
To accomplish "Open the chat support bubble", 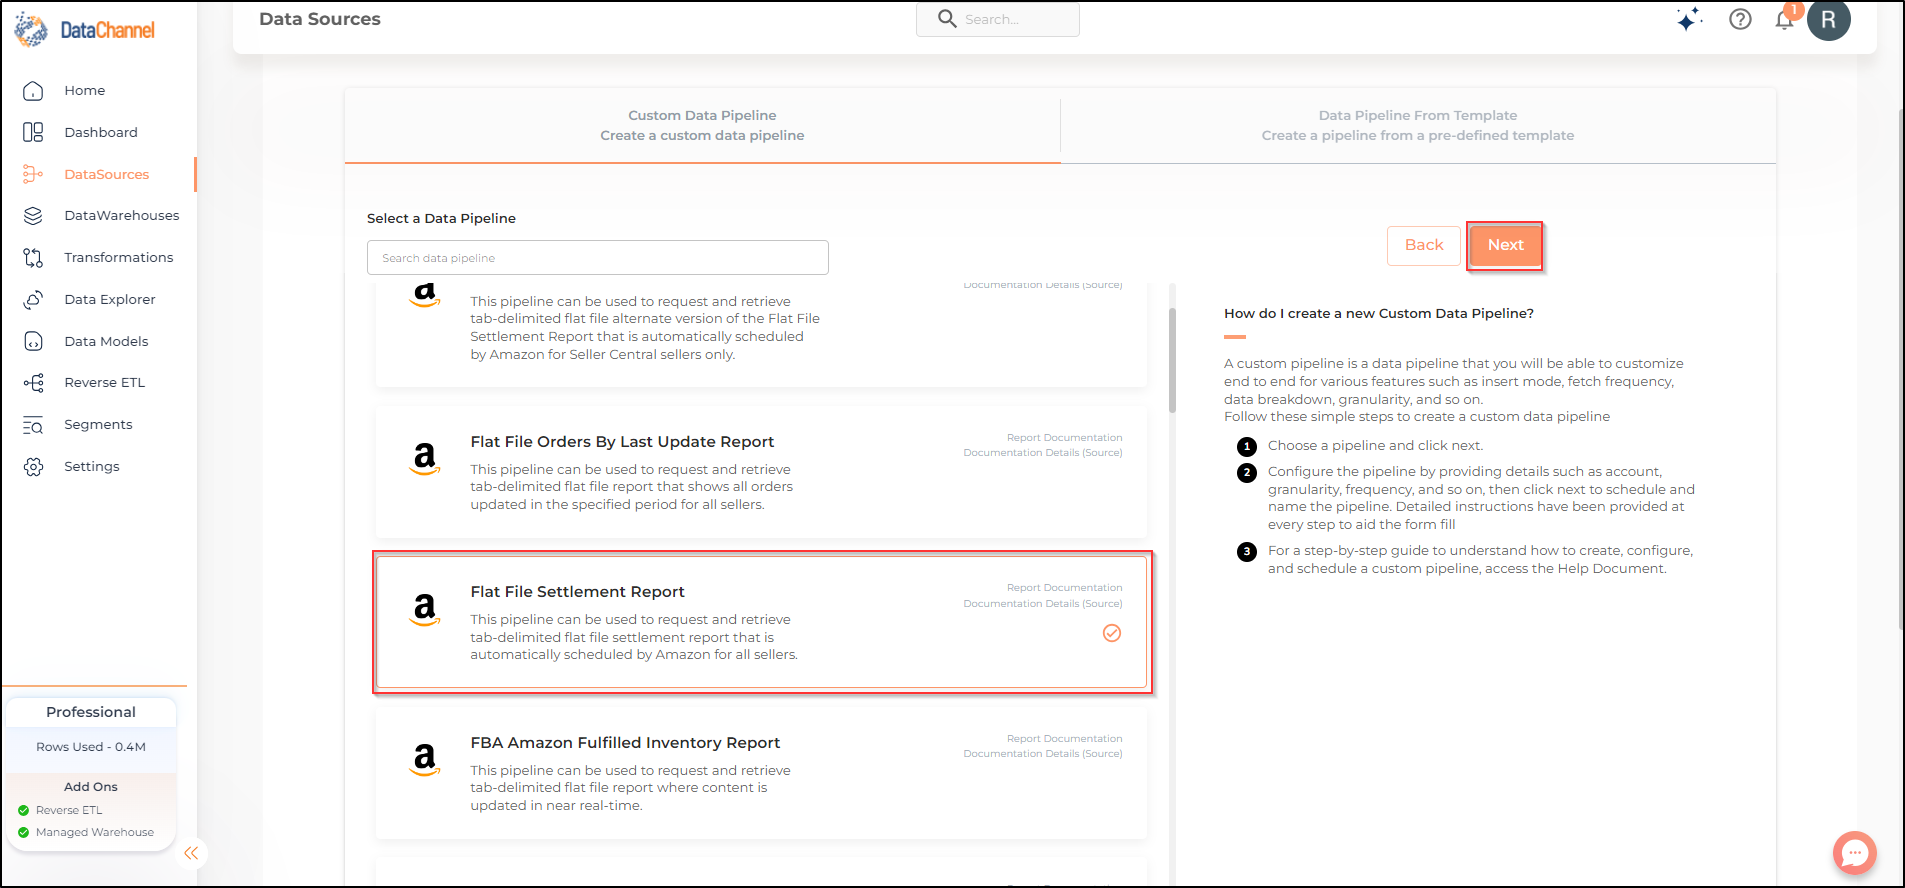I will pos(1855,853).
